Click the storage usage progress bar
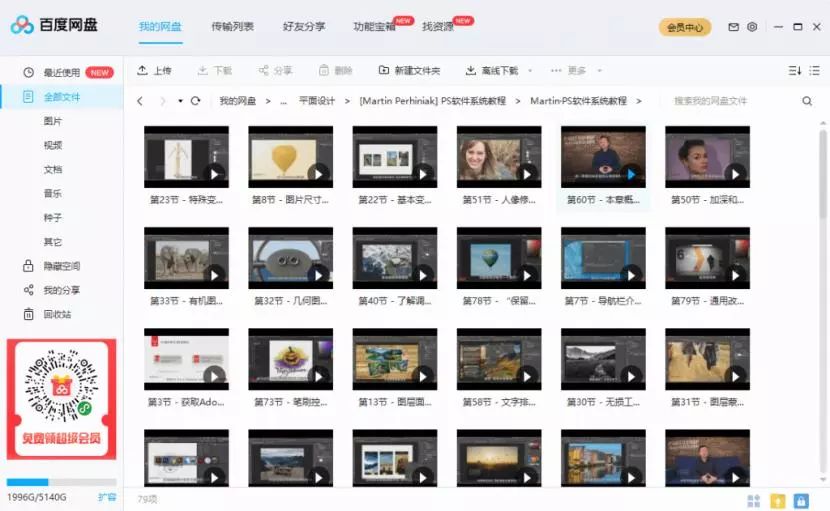Image resolution: width=830 pixels, height=511 pixels. [61, 482]
